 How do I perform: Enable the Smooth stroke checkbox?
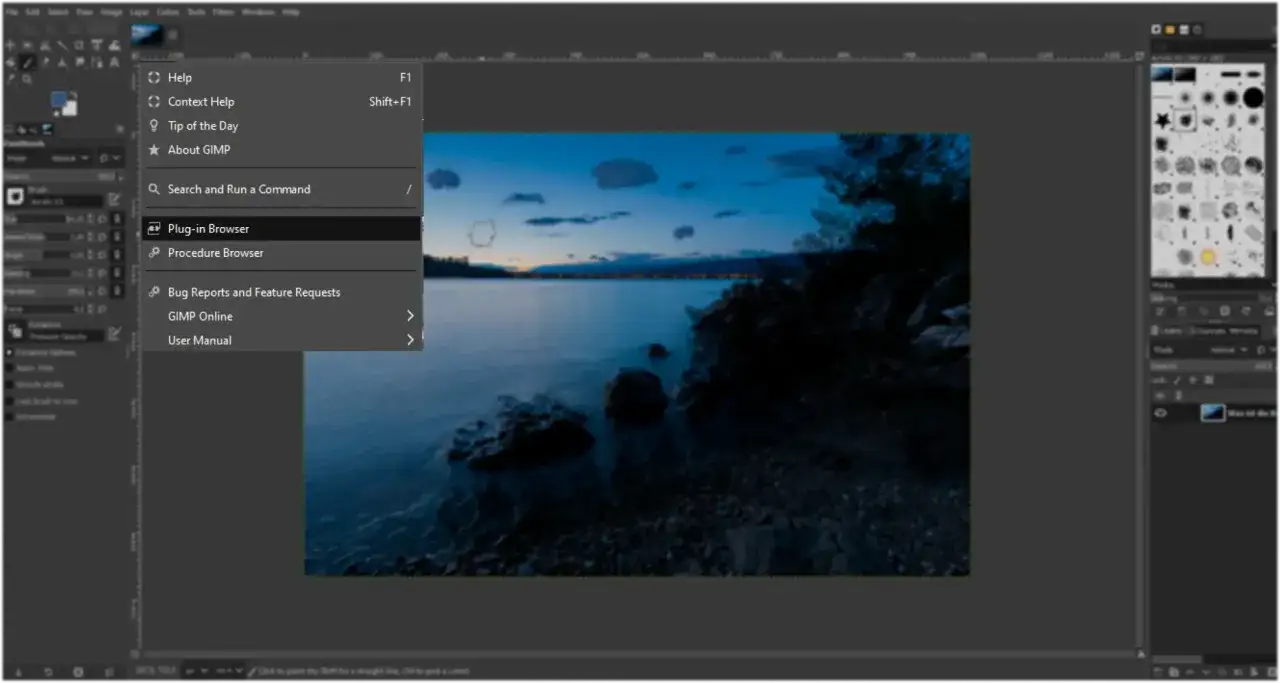click(10, 384)
